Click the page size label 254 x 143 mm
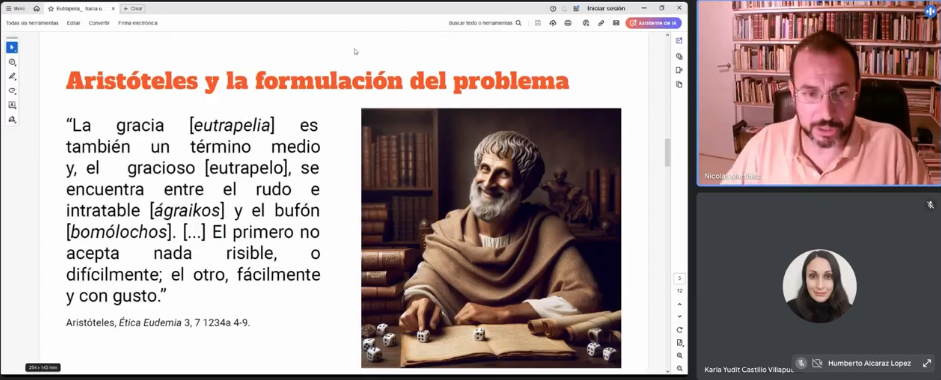 tap(43, 367)
